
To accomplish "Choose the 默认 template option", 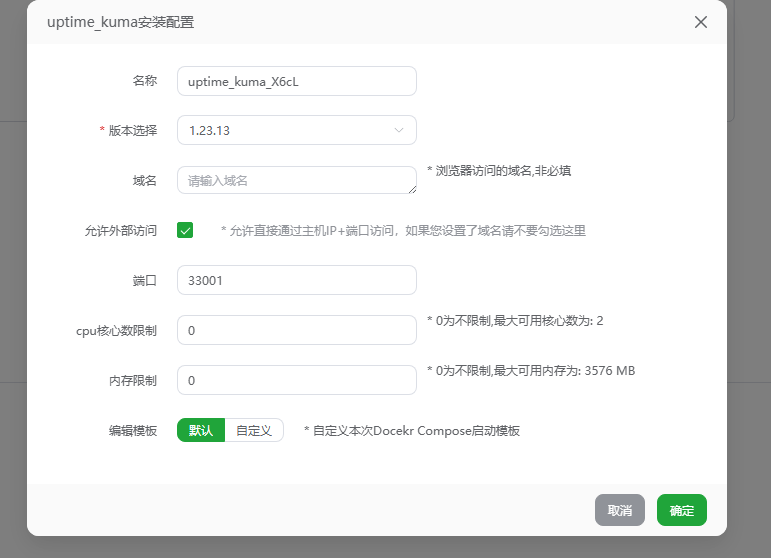I will click(201, 430).
